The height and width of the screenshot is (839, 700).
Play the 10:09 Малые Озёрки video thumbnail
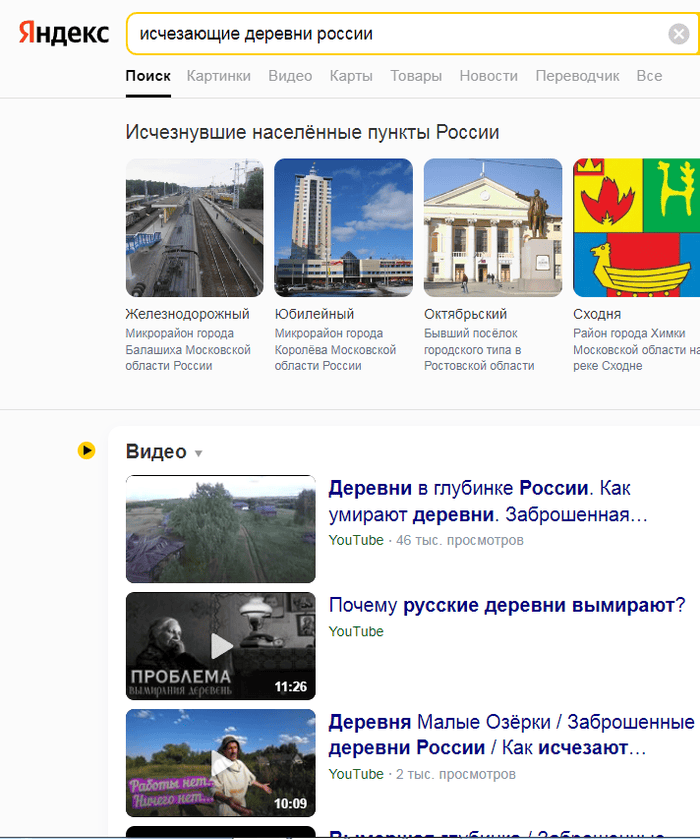[x=220, y=763]
